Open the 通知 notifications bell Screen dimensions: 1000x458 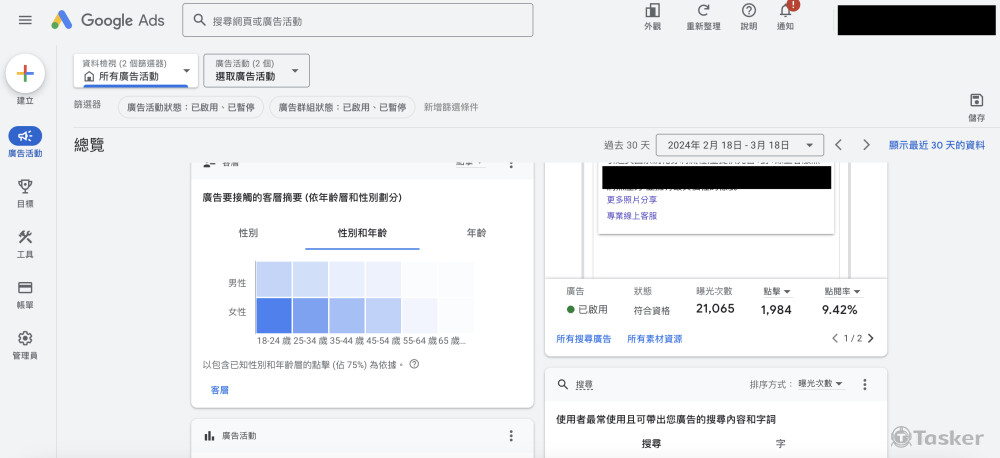coord(785,12)
